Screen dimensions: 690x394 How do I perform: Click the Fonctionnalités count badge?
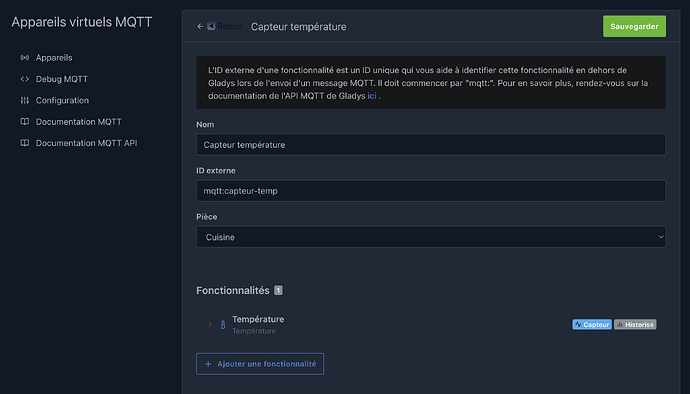coord(278,291)
